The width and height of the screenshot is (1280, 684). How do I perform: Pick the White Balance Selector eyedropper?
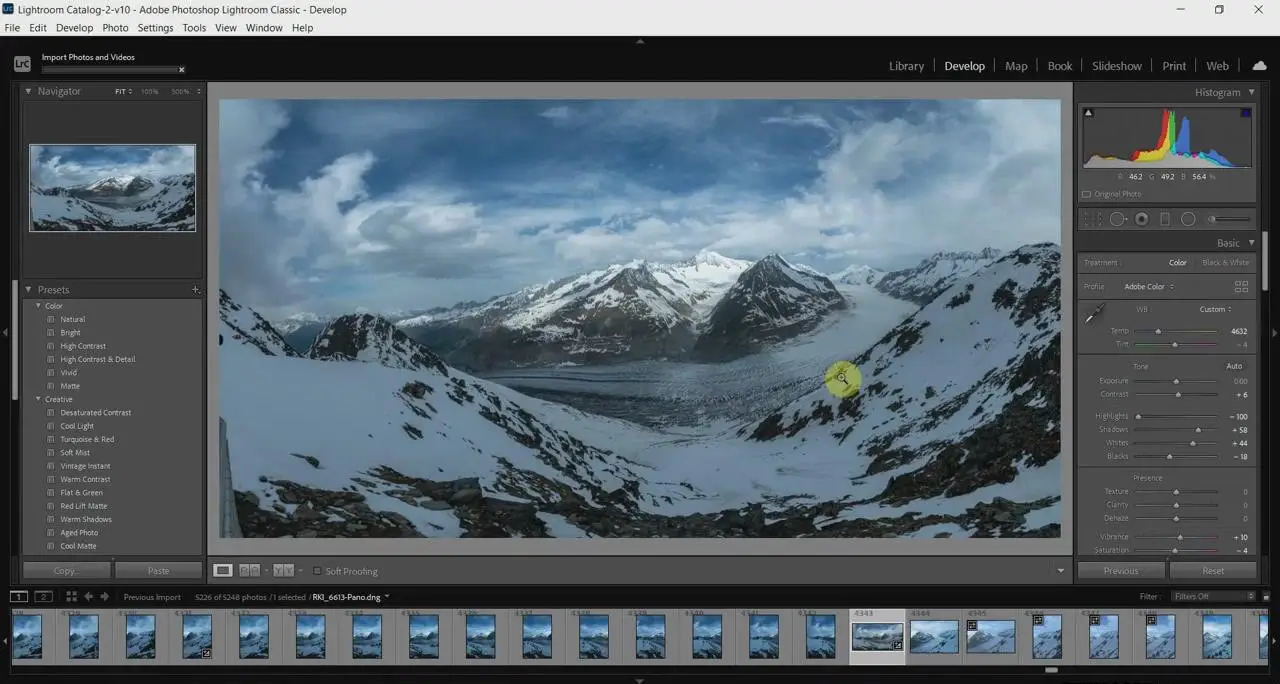pos(1096,314)
